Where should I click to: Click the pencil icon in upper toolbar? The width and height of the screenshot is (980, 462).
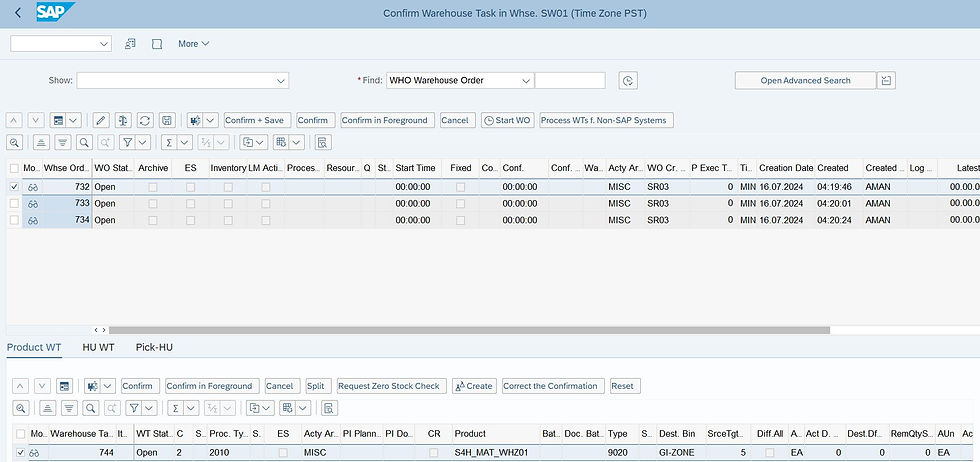coord(101,120)
